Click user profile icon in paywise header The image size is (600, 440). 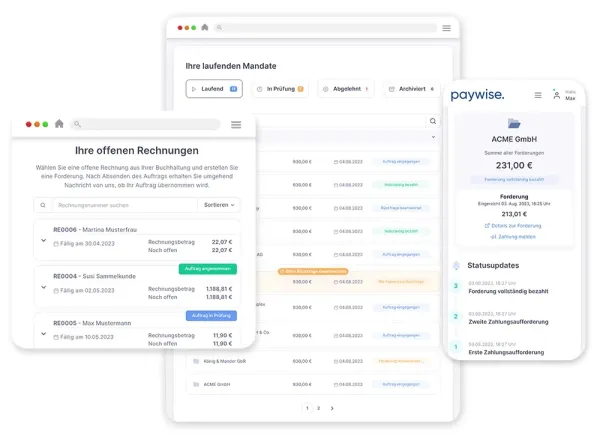[556, 95]
